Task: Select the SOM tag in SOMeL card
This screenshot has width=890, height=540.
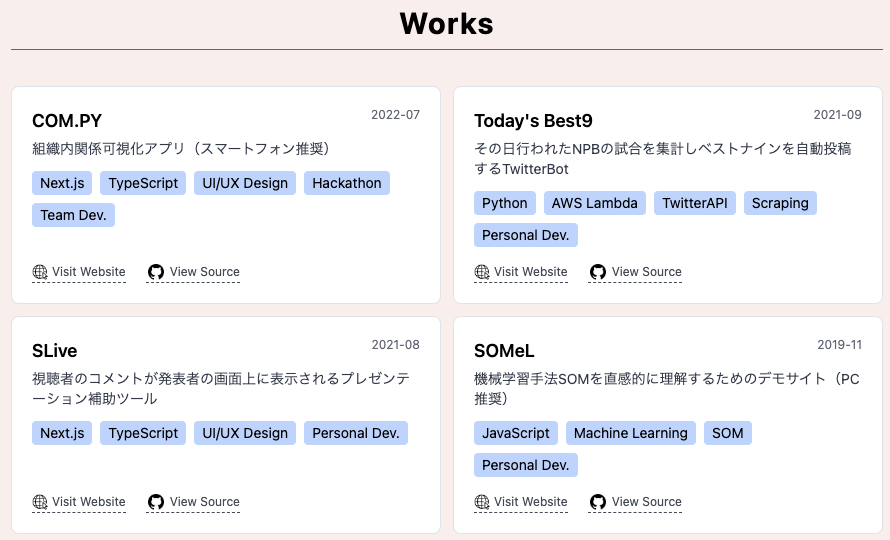Action: tap(728, 433)
